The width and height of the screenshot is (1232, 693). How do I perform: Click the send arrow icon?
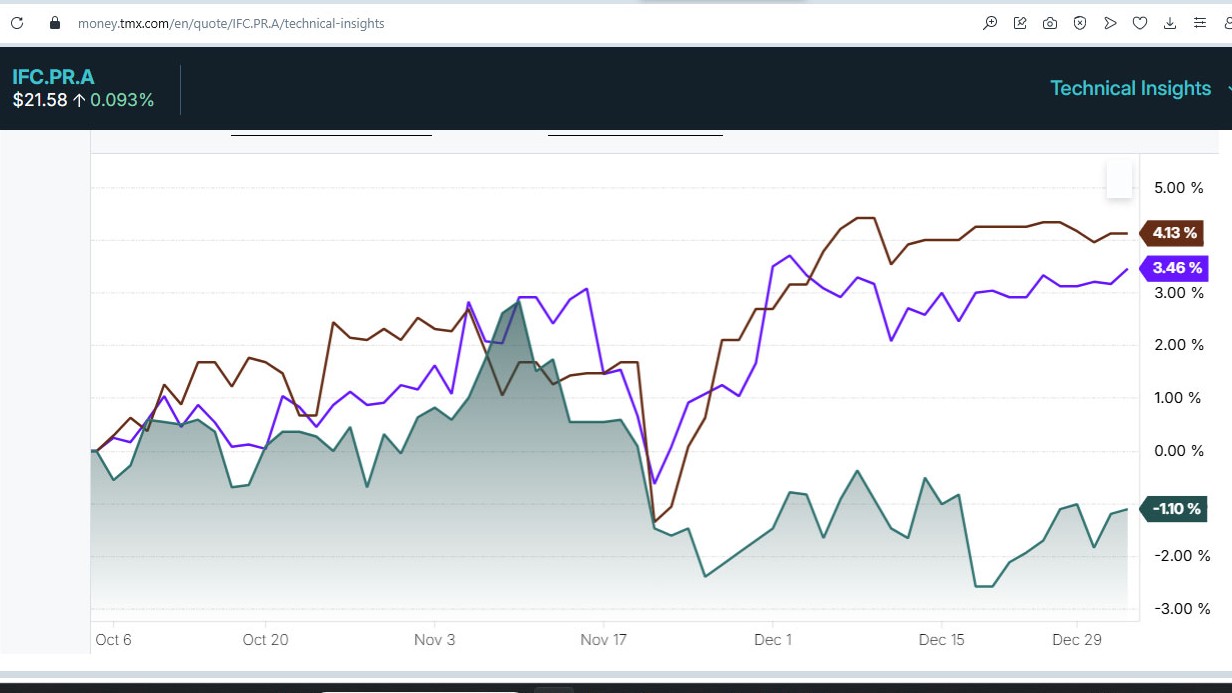1110,23
